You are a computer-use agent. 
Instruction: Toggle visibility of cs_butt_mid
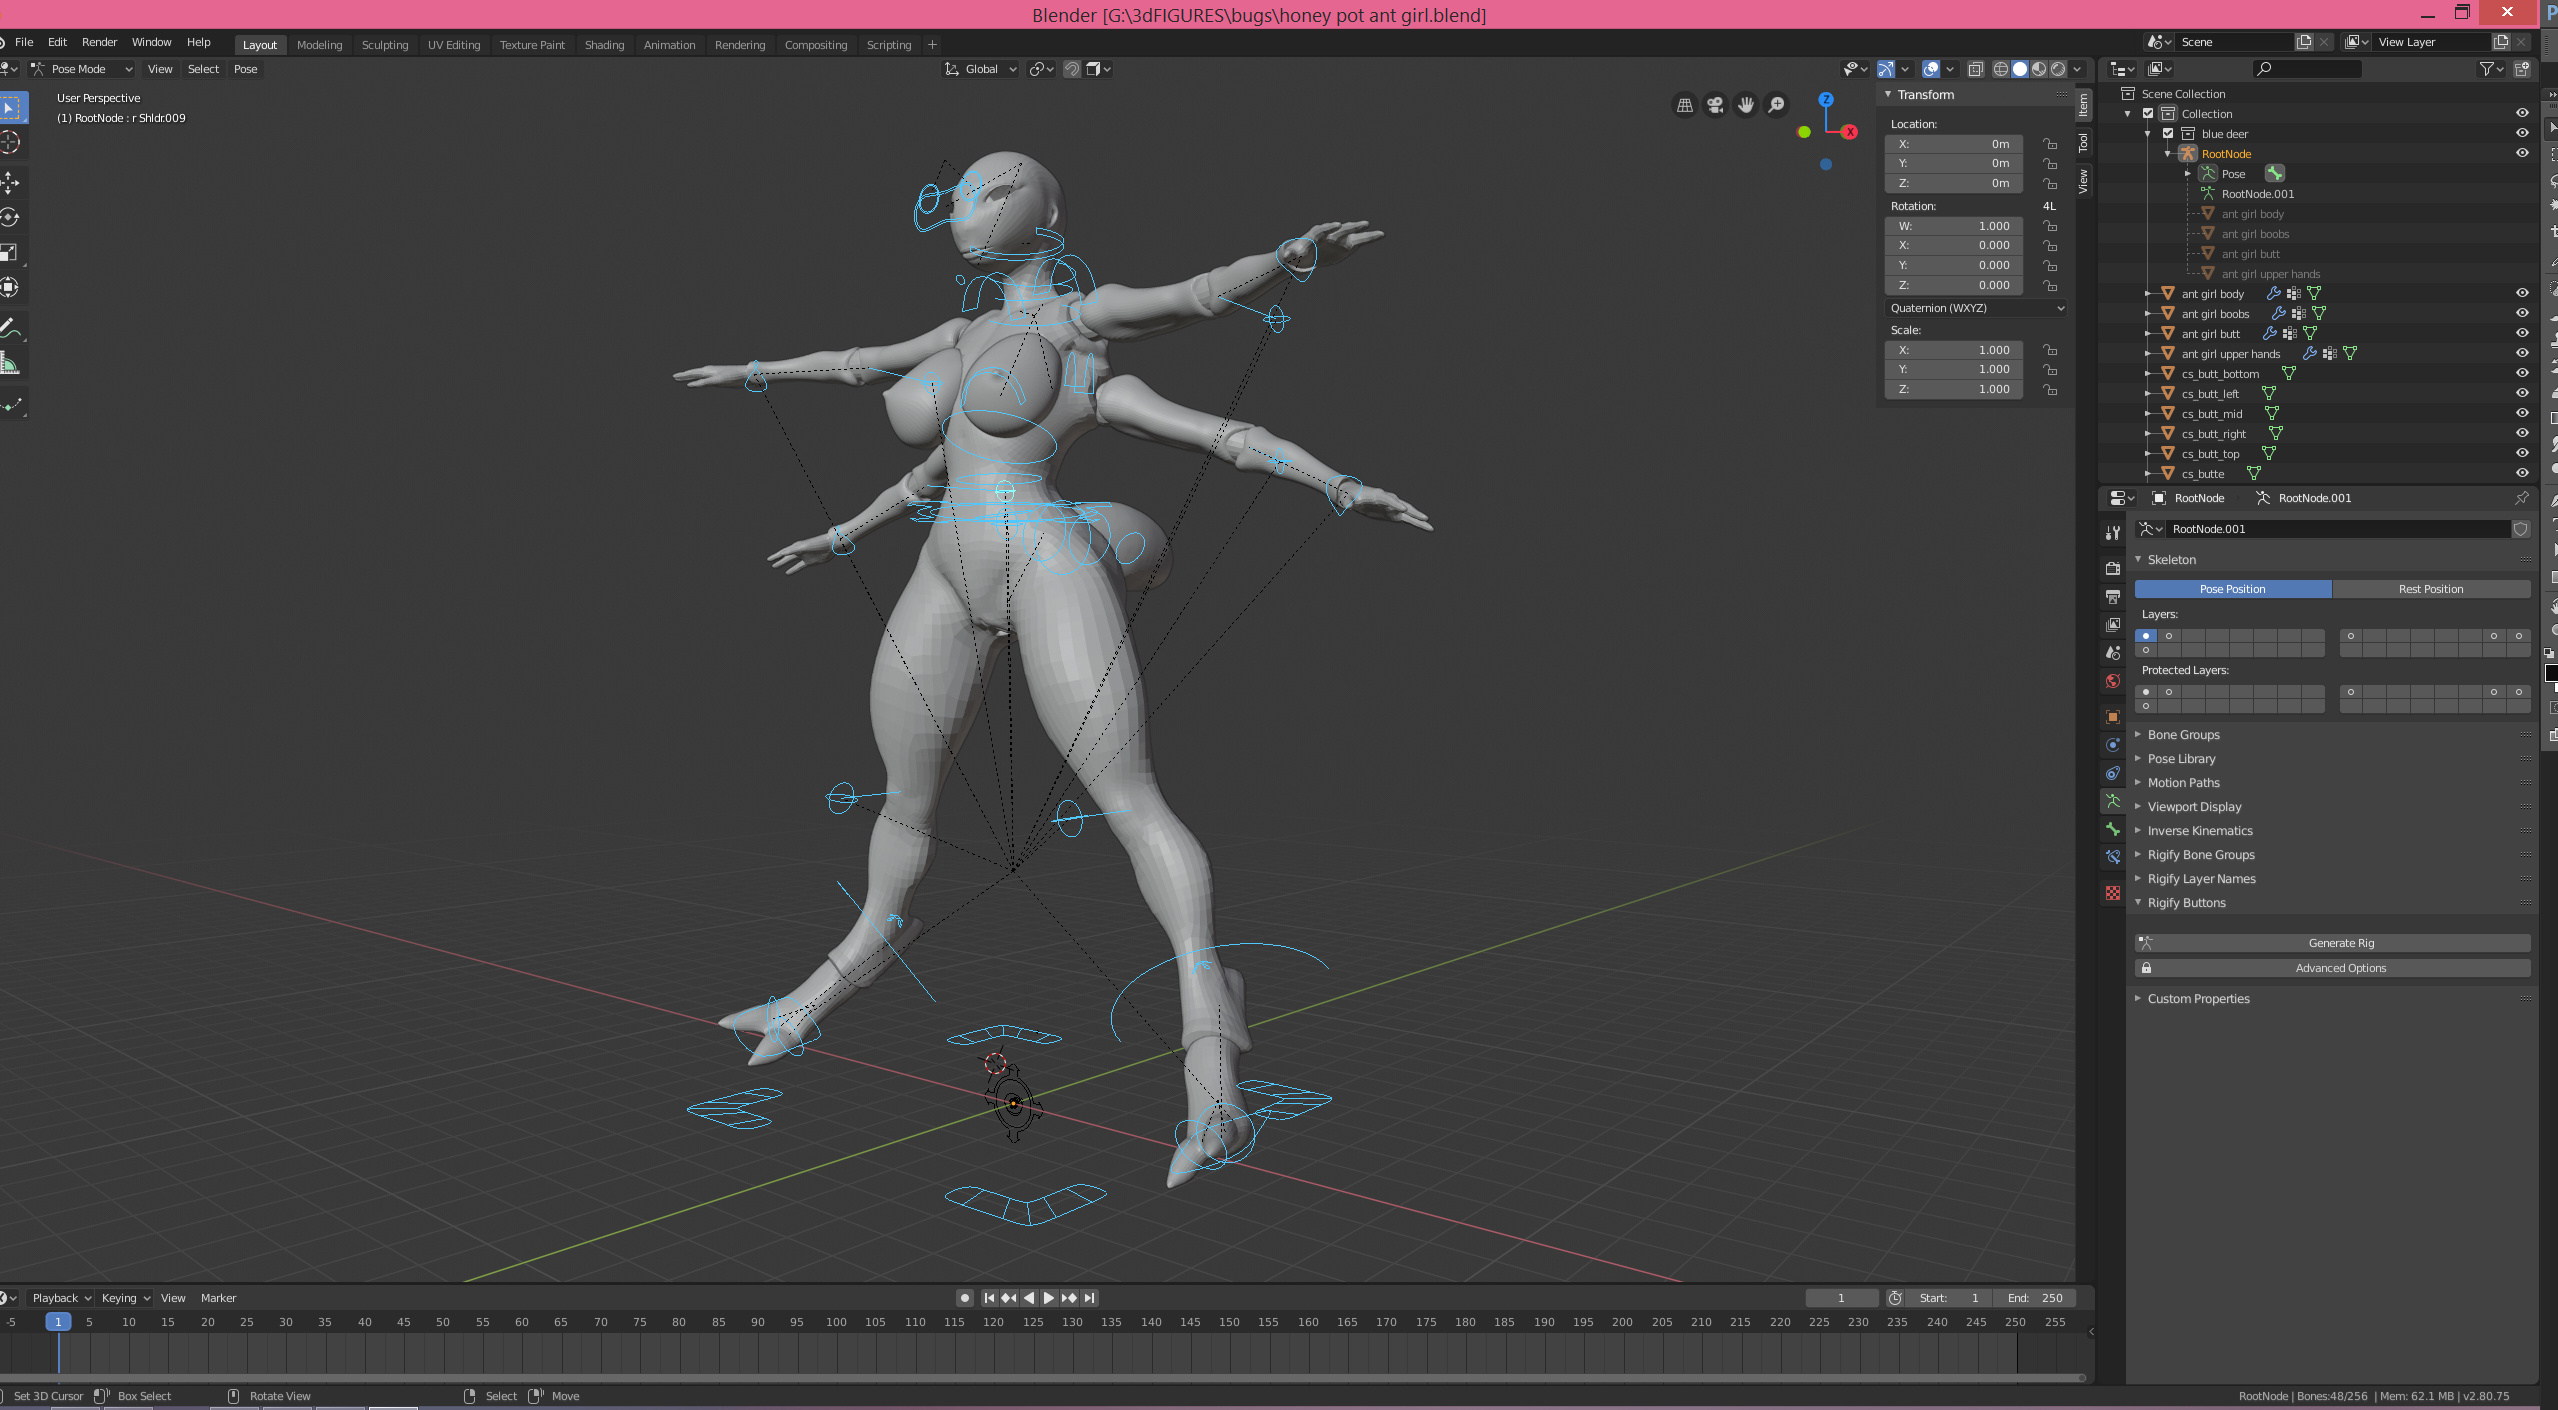2522,413
